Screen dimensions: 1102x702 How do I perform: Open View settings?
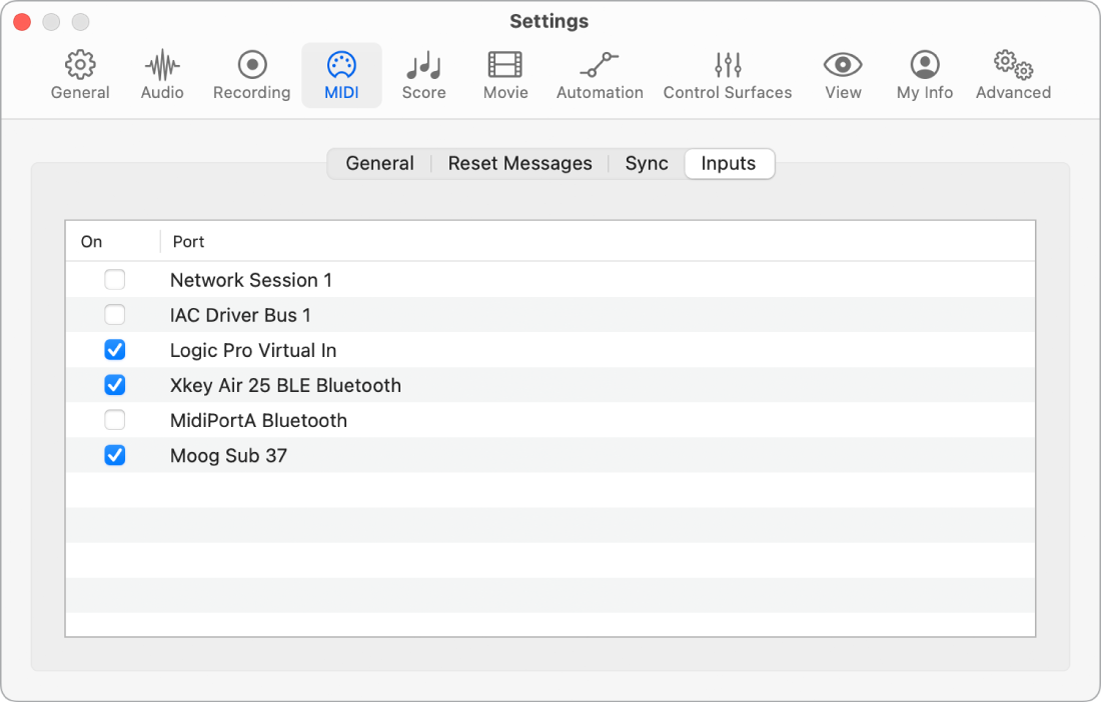[842, 74]
